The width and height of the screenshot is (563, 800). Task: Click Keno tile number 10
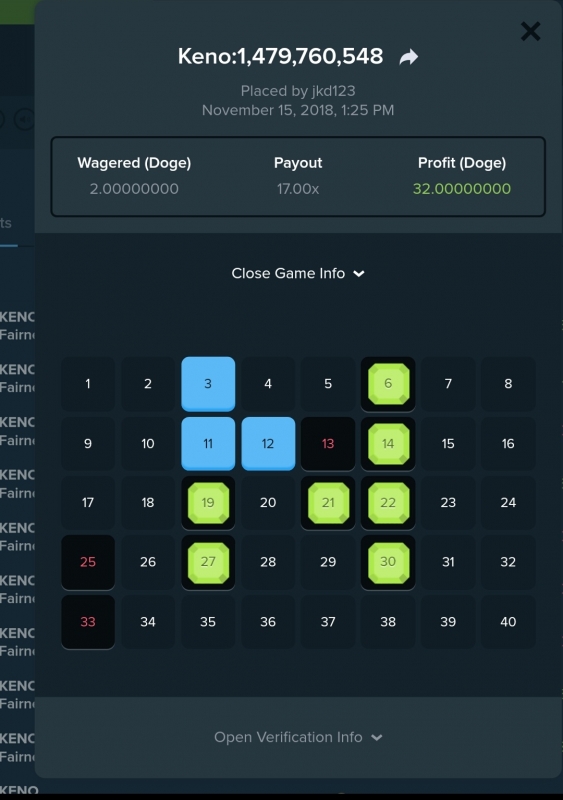click(148, 444)
